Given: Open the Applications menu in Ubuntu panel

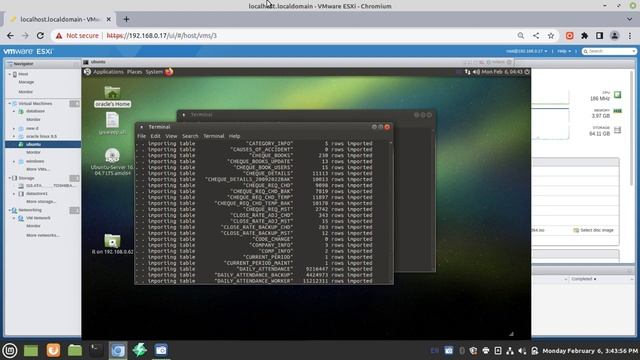Looking at the screenshot, I should pyautogui.click(x=108, y=72).
